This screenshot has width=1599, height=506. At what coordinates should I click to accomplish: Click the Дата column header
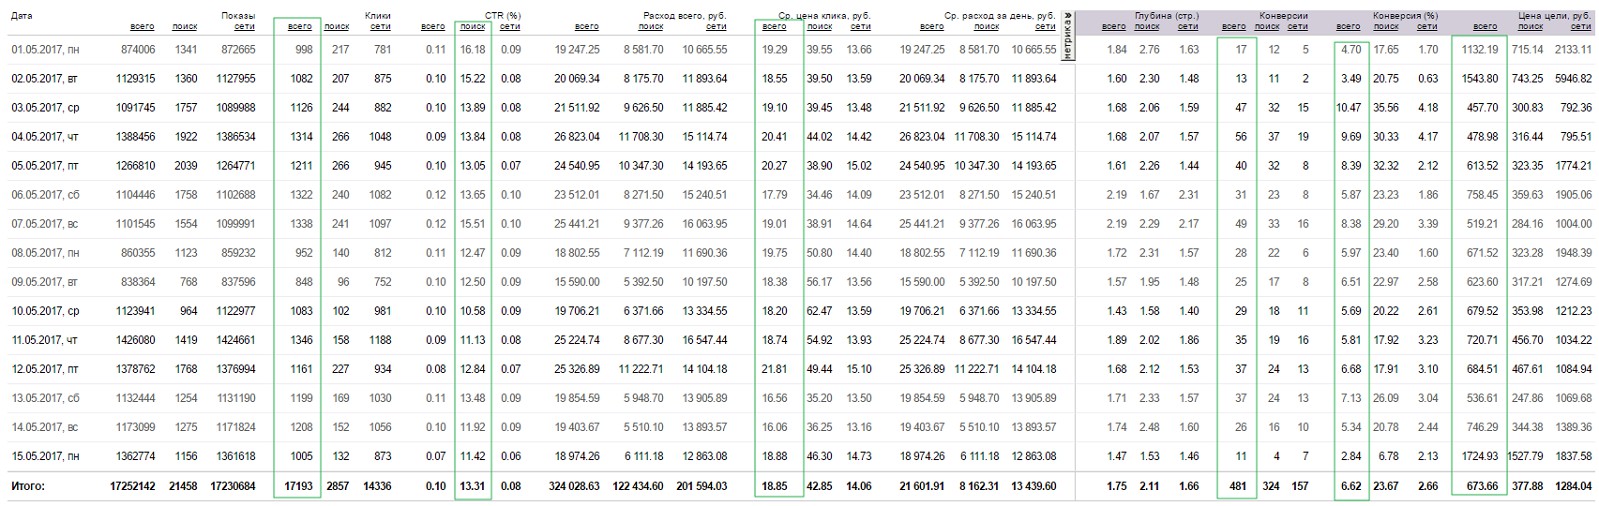pos(22,16)
